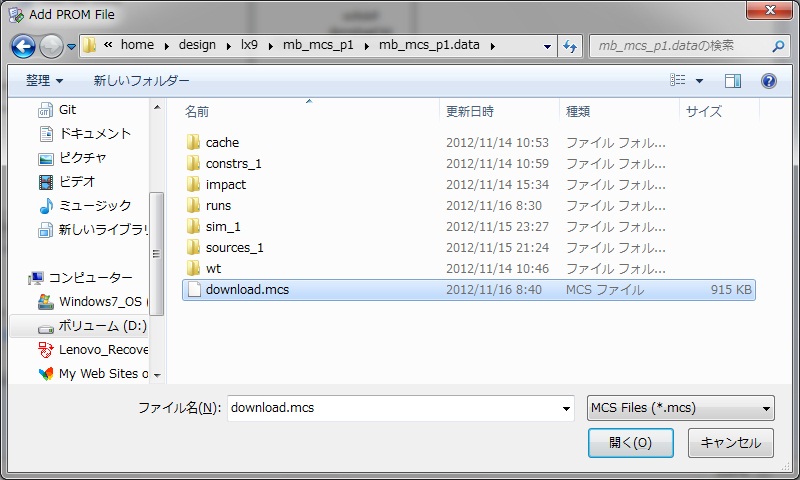
Task: Expand the arrow after 'lx9' breadcrumb
Action: point(271,46)
